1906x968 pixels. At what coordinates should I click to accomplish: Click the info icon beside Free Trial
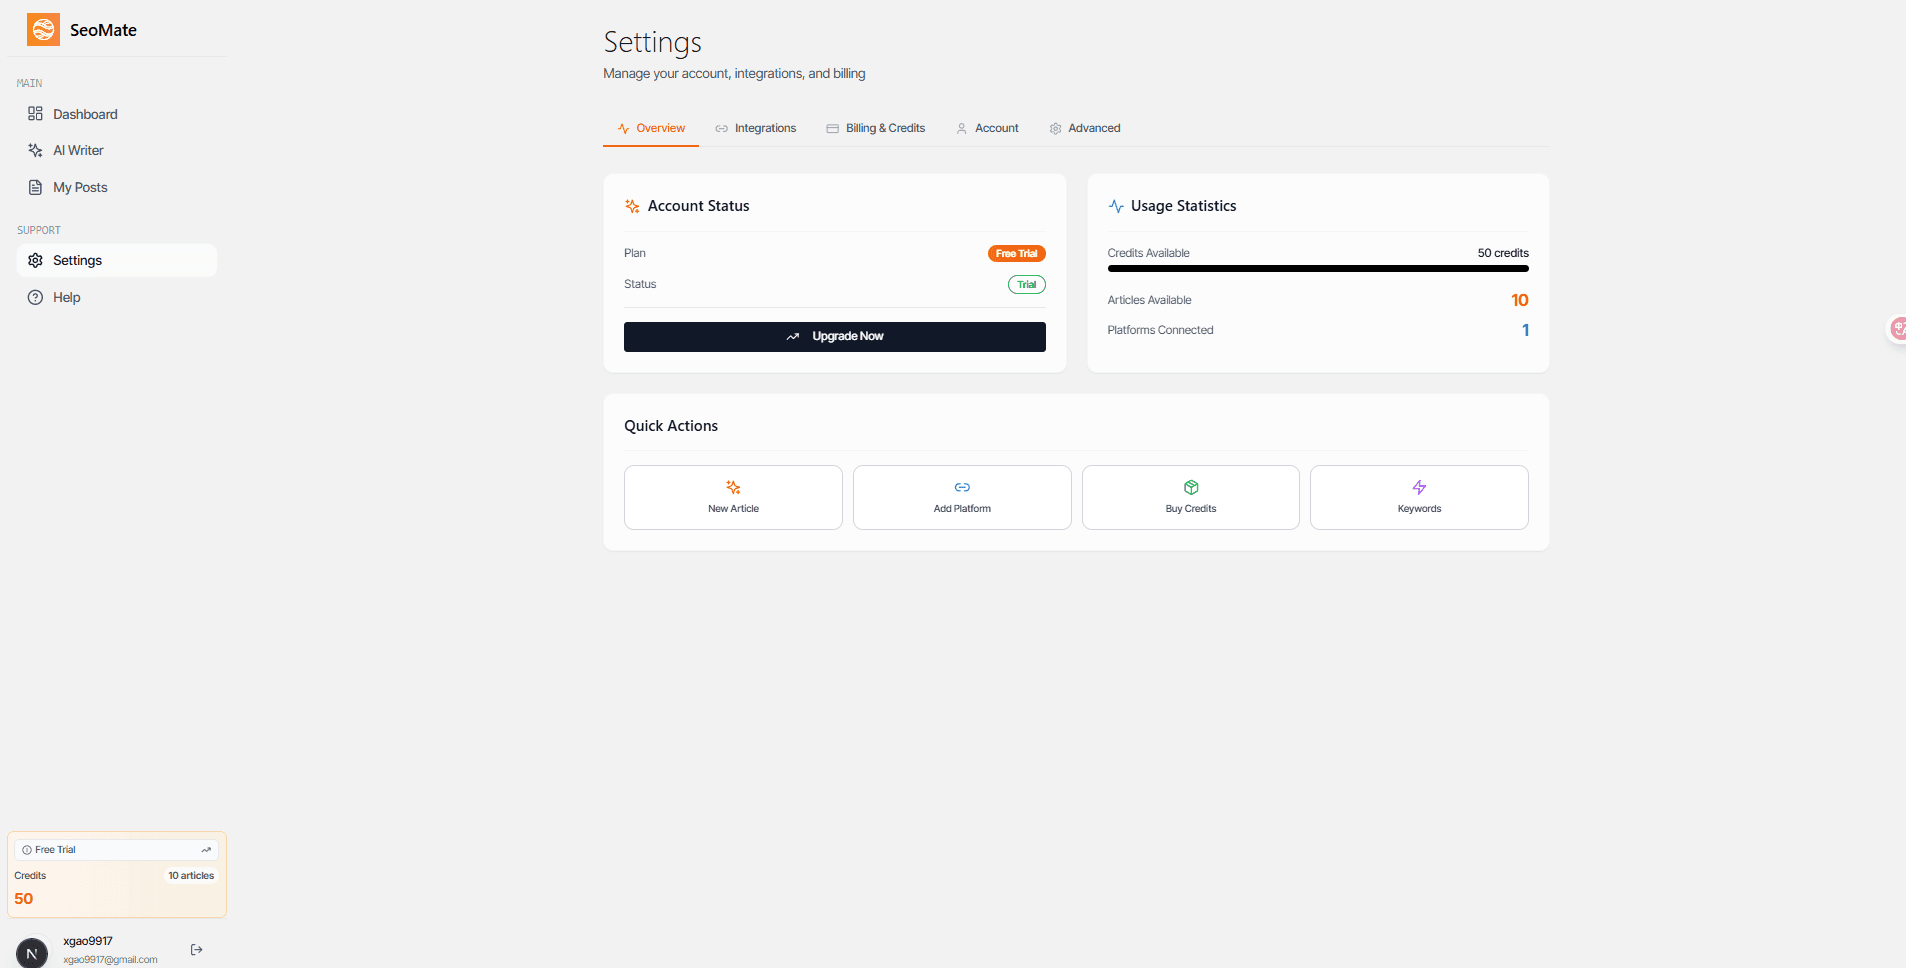[27, 849]
